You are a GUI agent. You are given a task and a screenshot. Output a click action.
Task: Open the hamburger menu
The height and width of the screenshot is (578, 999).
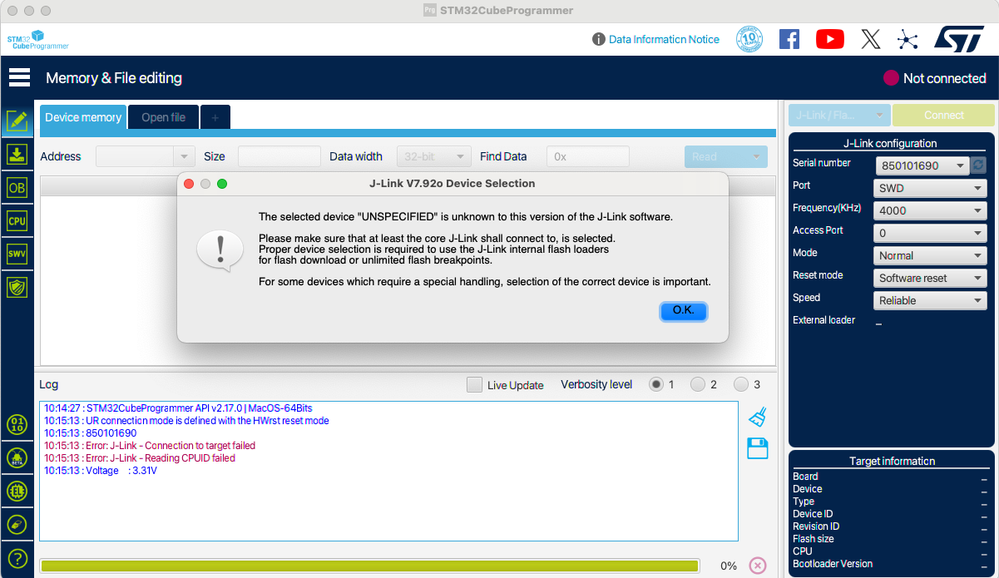(19, 77)
